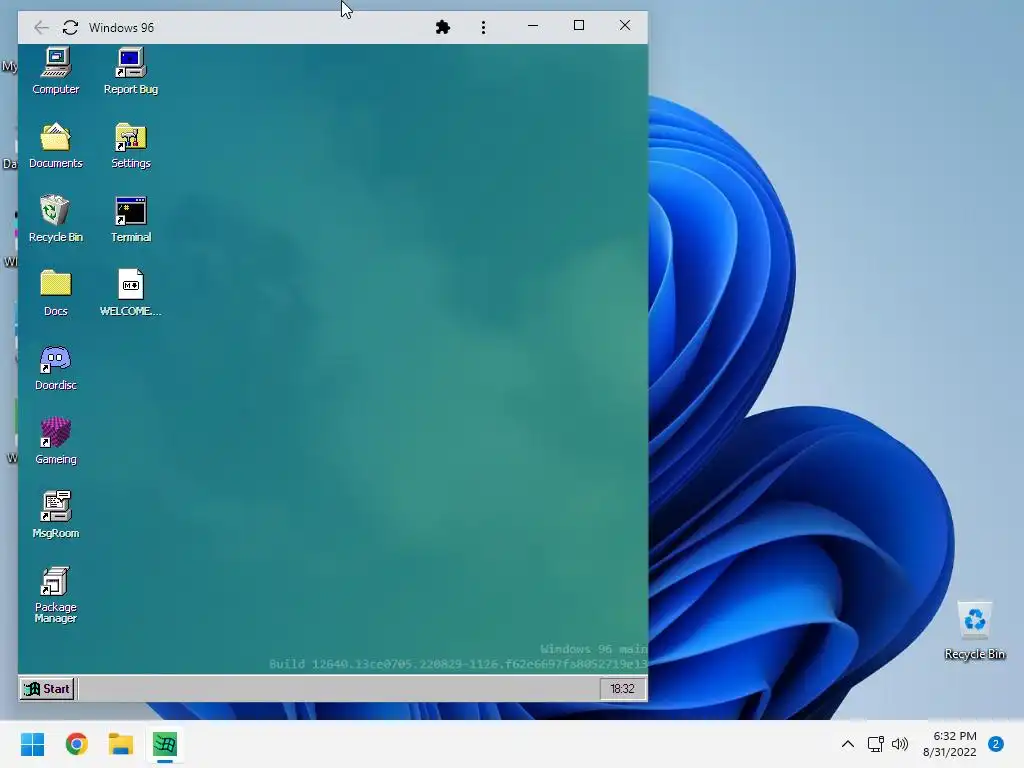
Task: Open the three-dot app menu
Action: click(483, 27)
